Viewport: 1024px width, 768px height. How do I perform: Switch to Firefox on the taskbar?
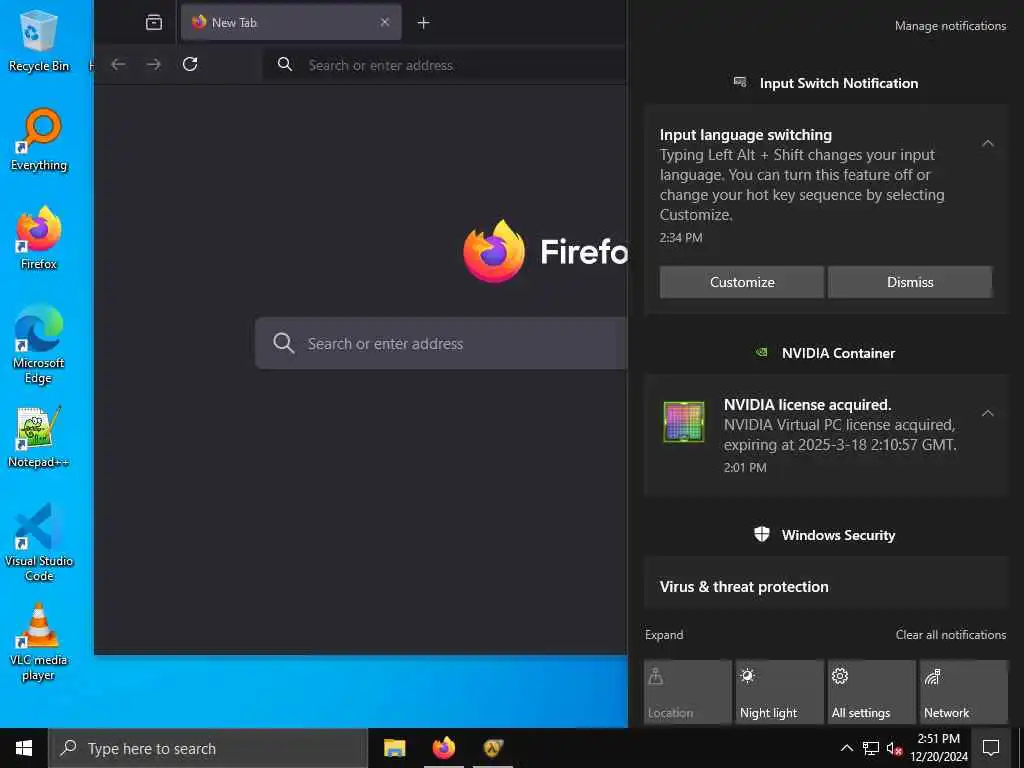[x=444, y=748]
